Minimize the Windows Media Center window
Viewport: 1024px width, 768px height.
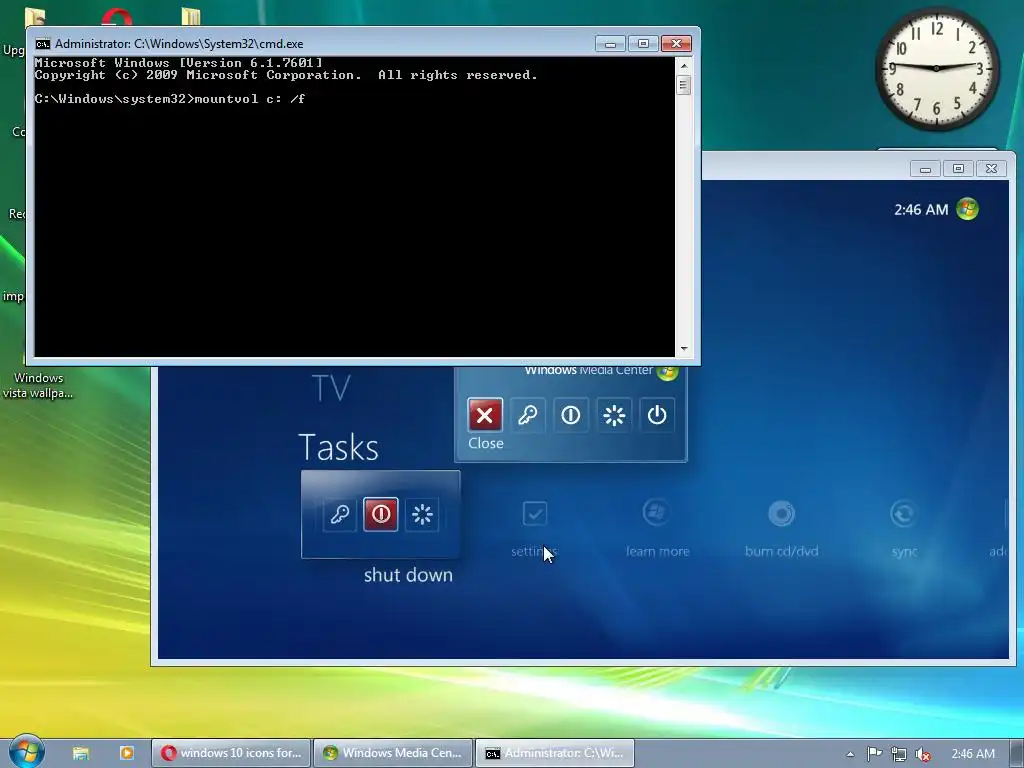pyautogui.click(x=925, y=168)
